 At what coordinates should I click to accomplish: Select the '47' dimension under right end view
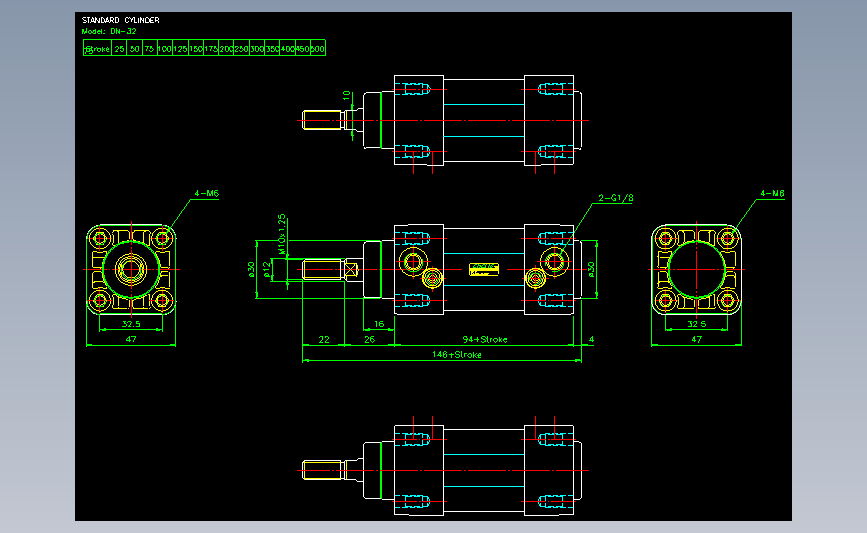697,339
